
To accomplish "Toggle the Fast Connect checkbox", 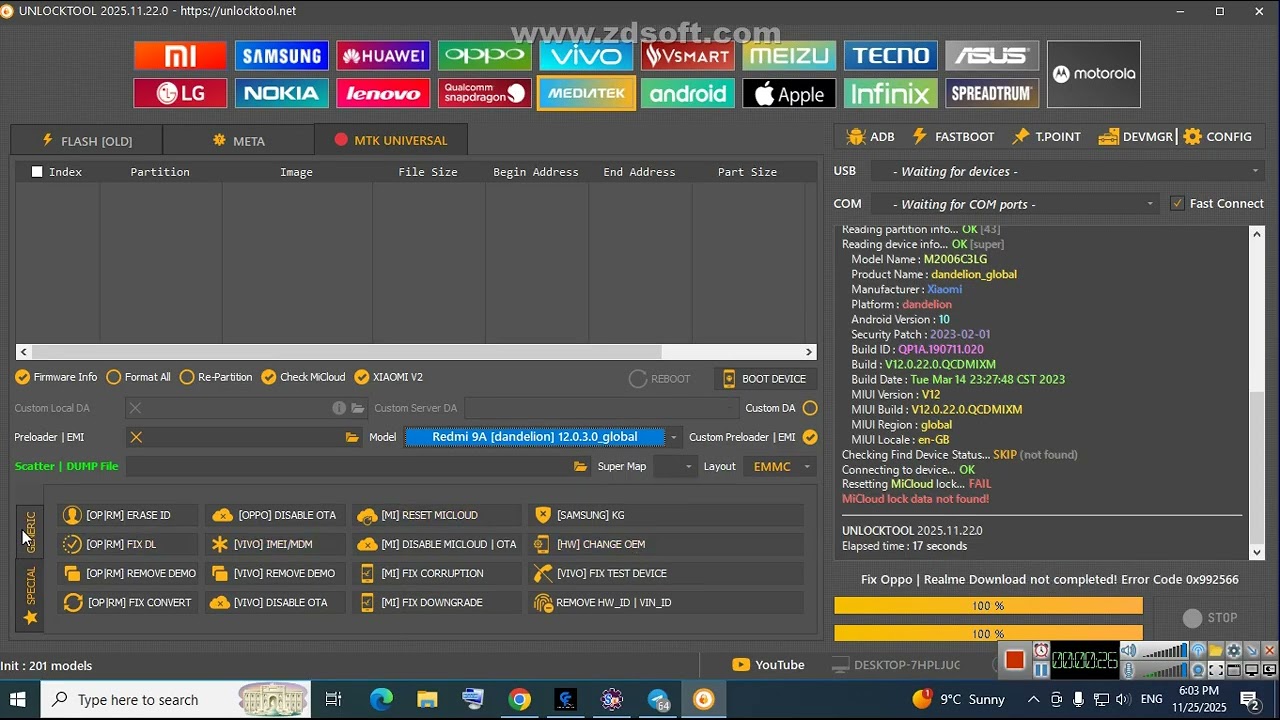I will coord(1177,203).
